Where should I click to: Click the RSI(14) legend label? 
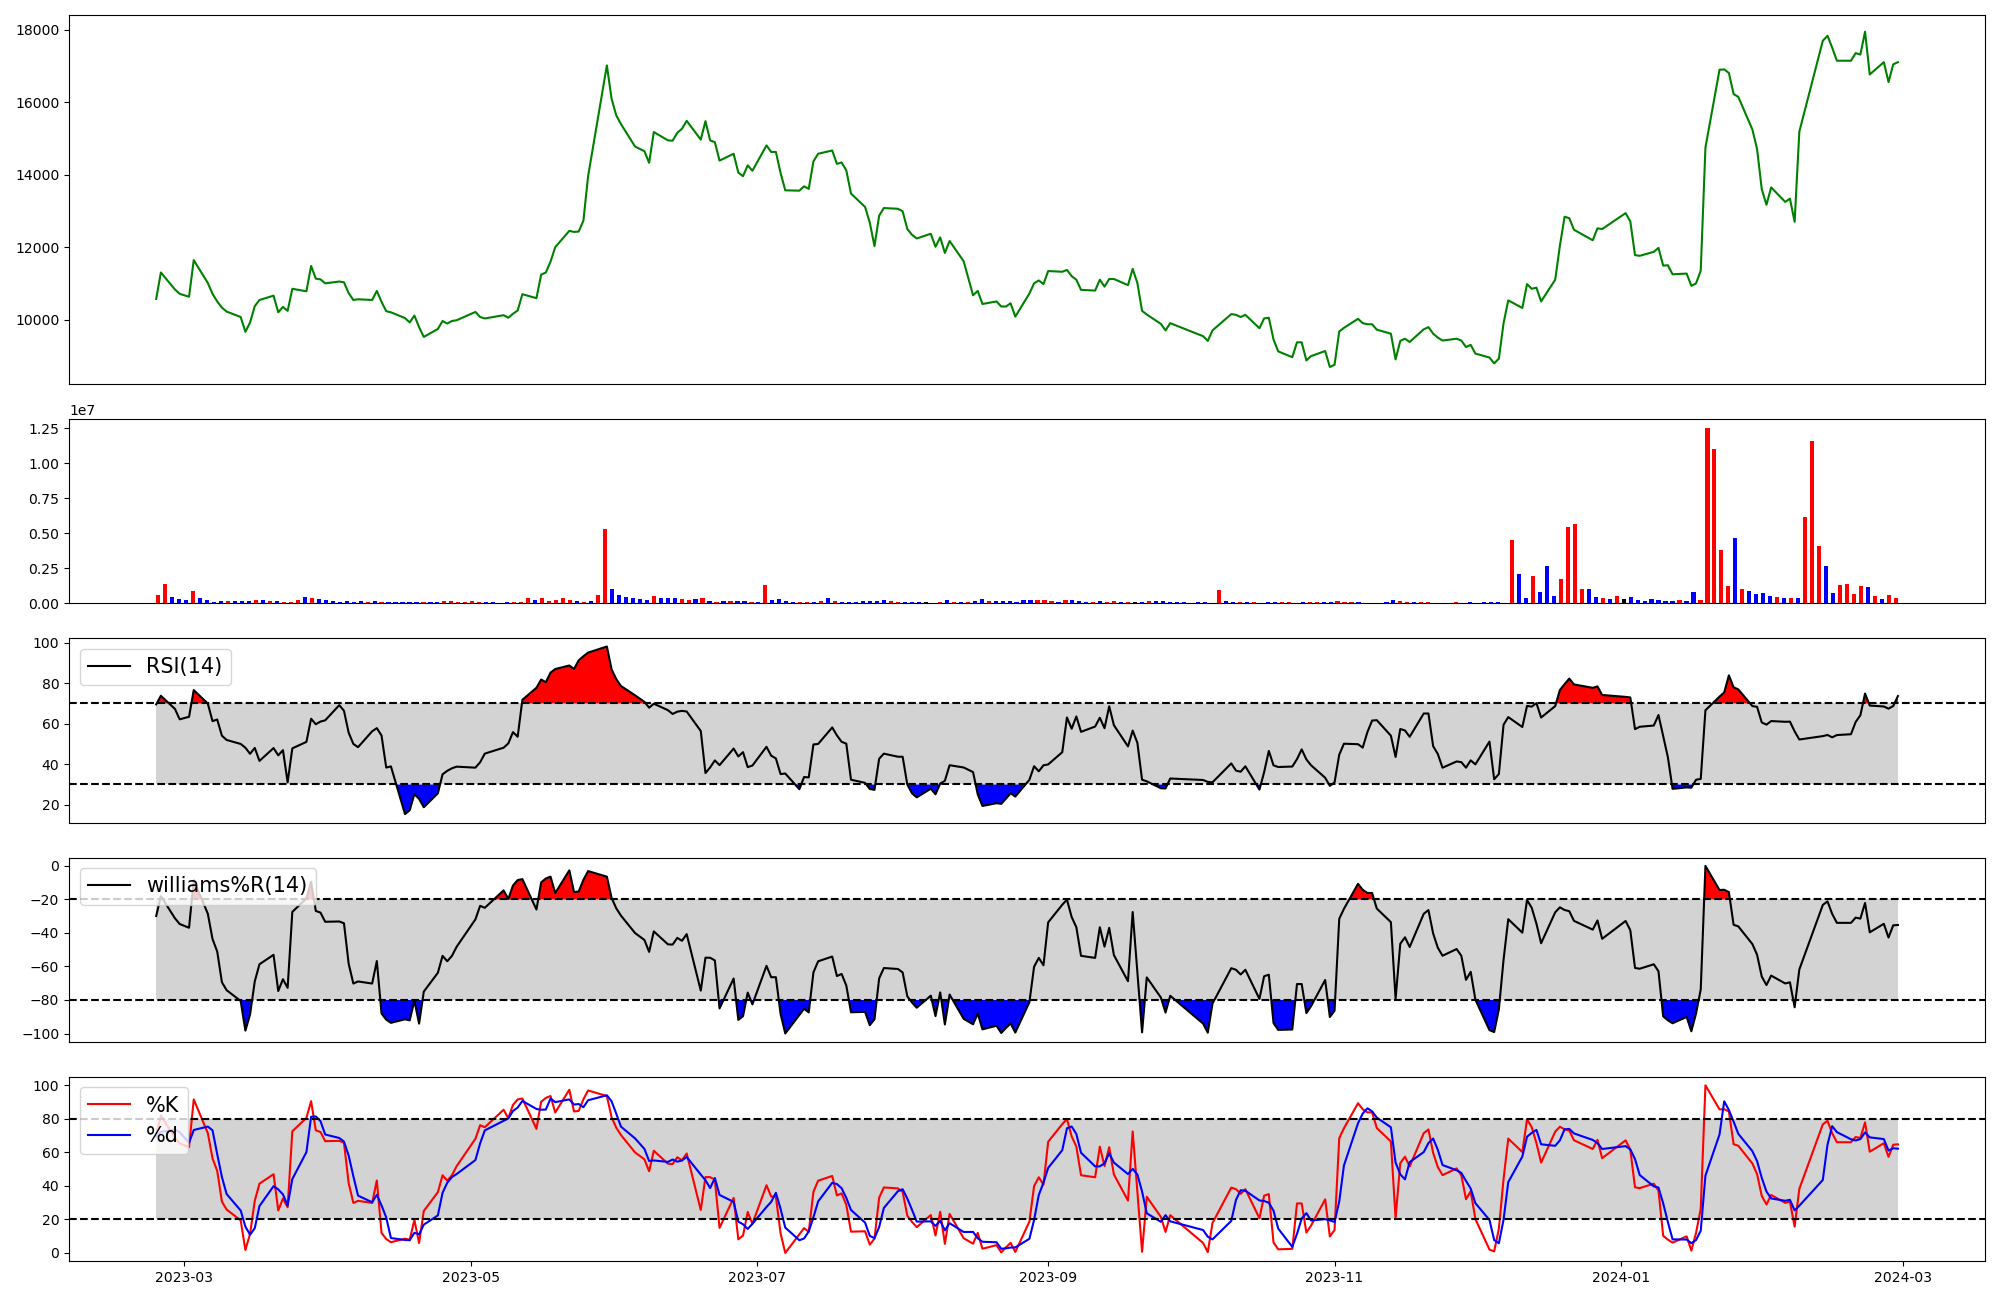click(184, 667)
